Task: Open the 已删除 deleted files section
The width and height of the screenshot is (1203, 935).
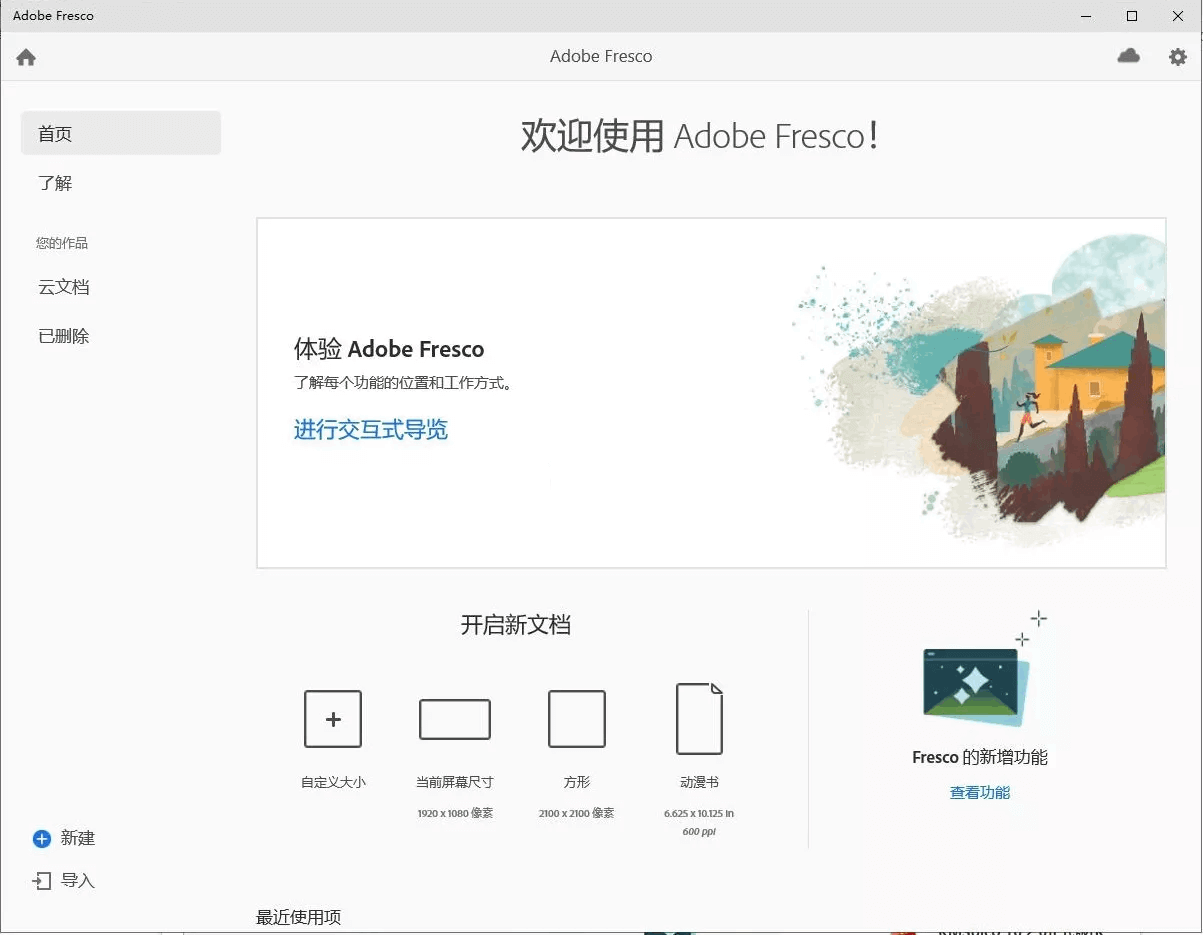Action: [x=63, y=336]
